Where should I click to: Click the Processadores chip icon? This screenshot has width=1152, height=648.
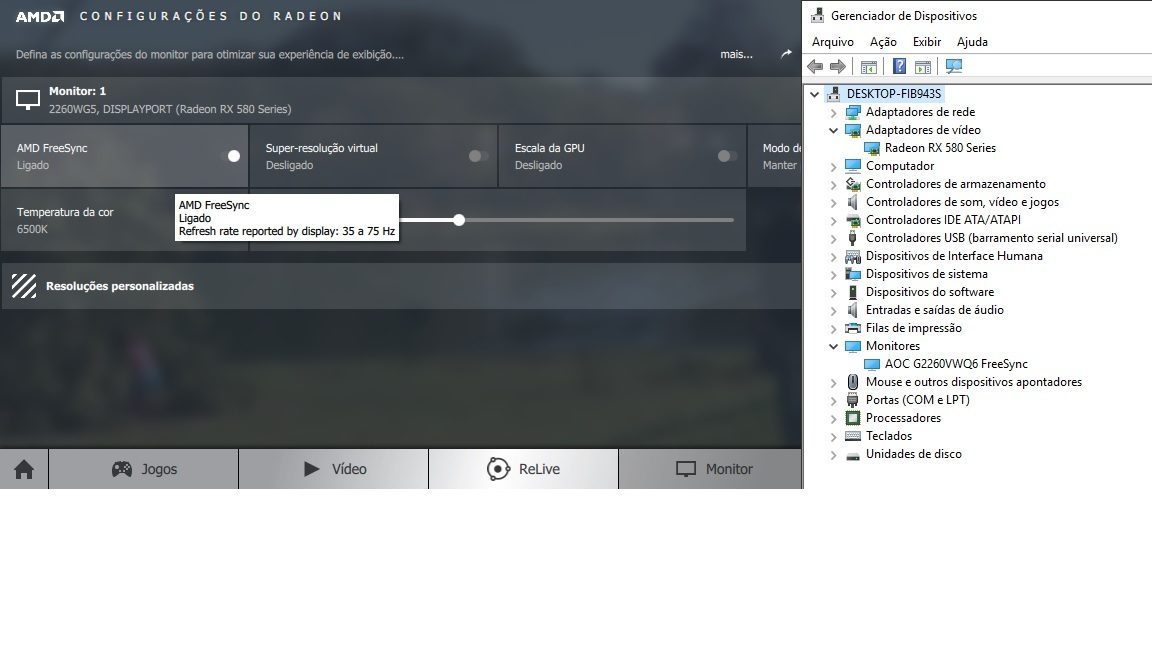click(852, 418)
